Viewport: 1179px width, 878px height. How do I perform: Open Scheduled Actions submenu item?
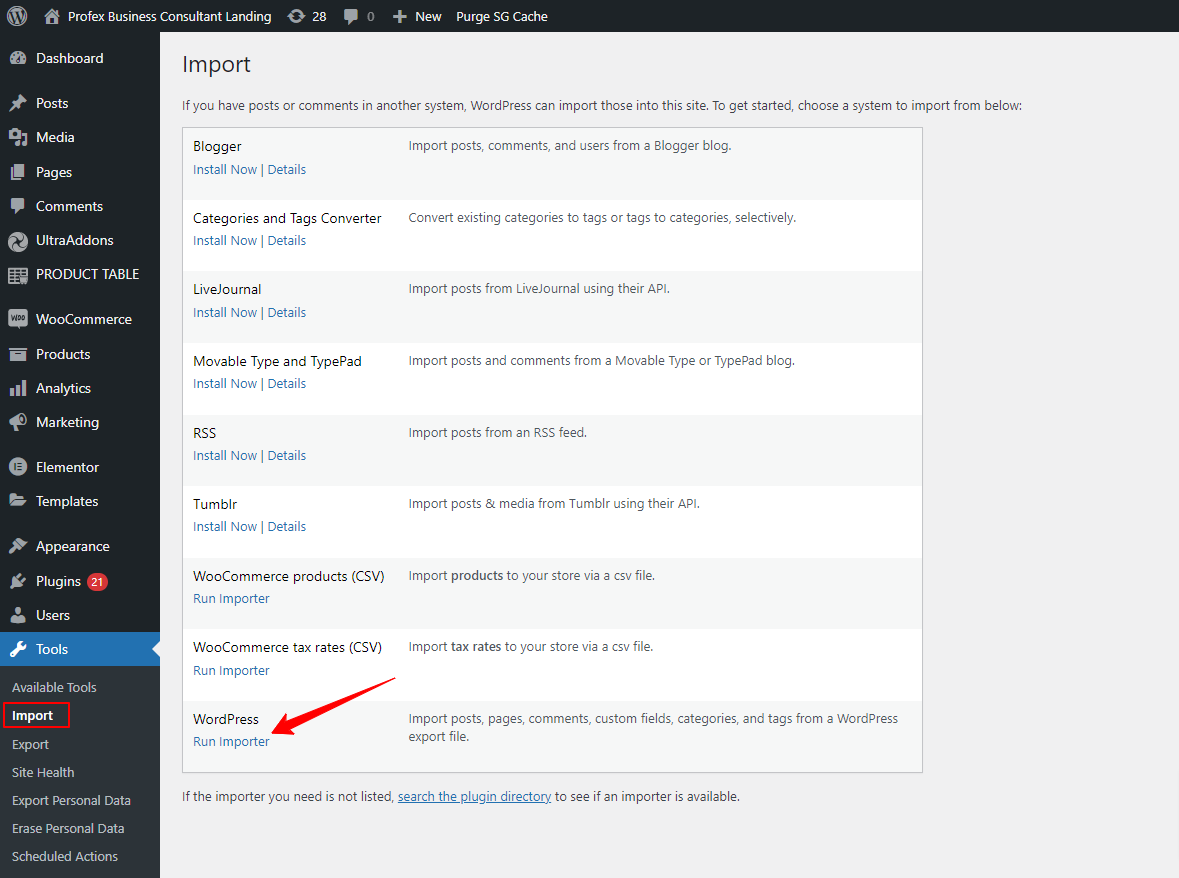coord(65,856)
